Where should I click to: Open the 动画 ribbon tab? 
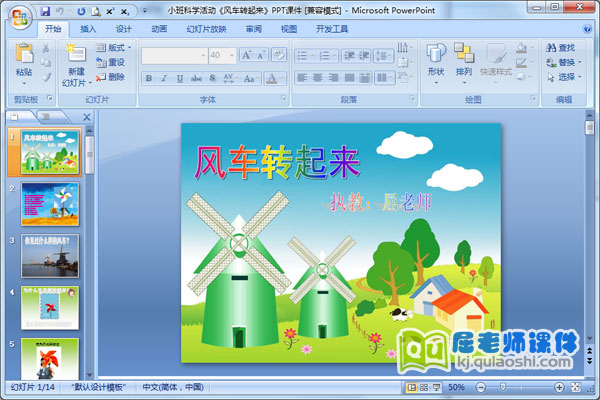click(159, 29)
